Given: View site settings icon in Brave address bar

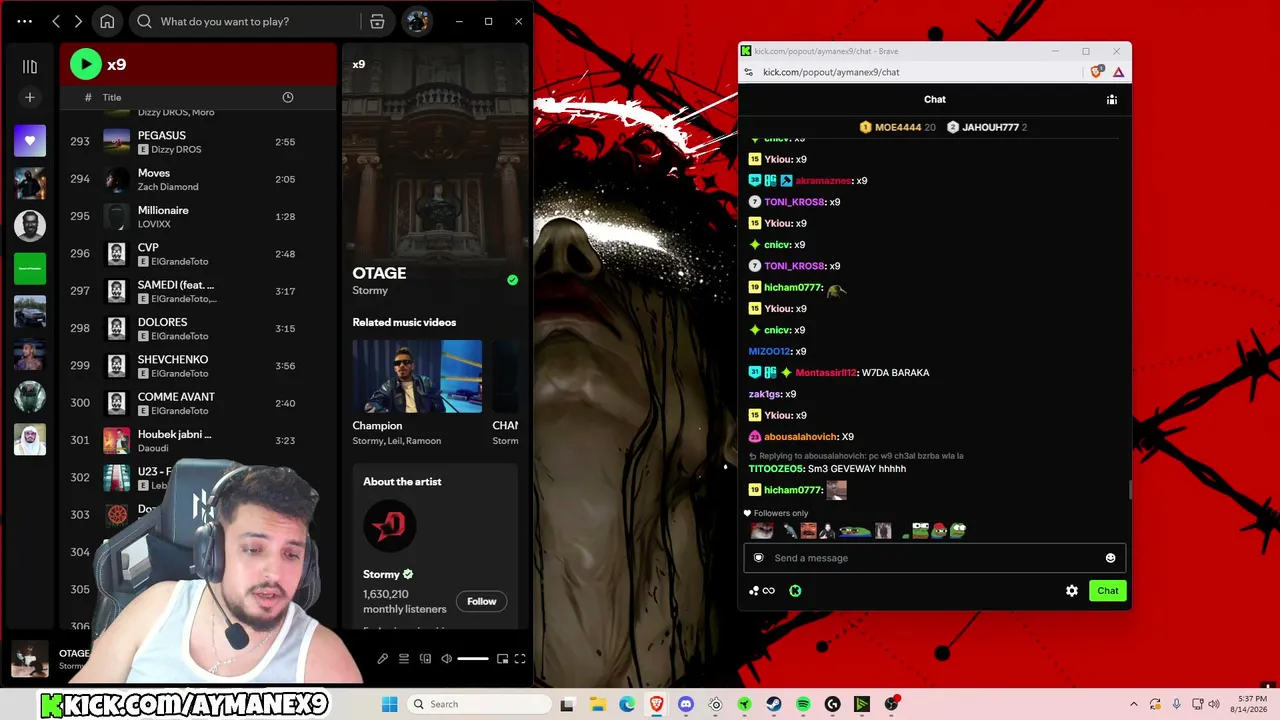Looking at the screenshot, I should point(749,72).
